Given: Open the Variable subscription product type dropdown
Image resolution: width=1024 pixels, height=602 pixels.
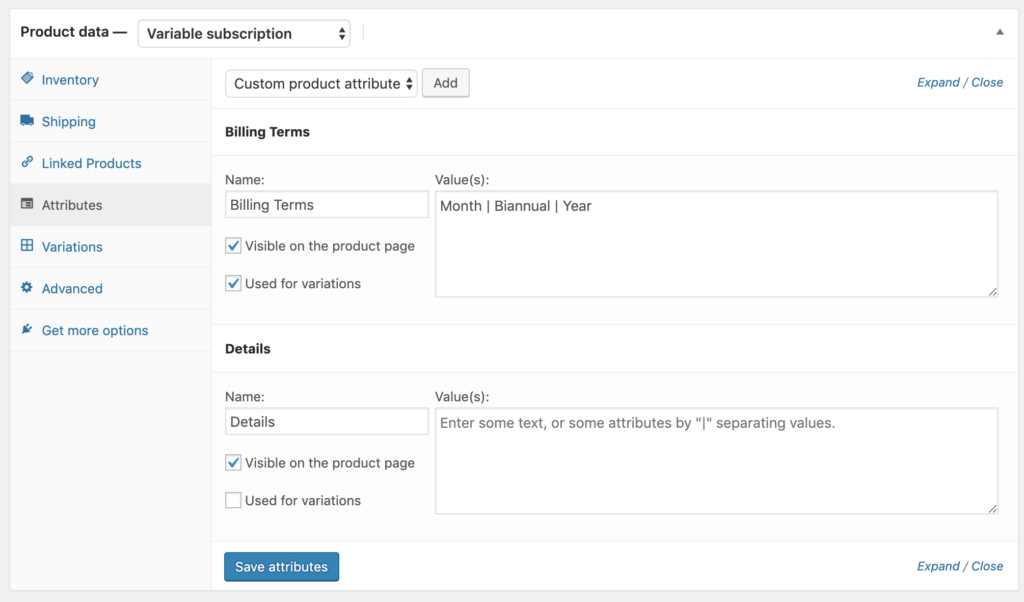Looking at the screenshot, I should (244, 33).
